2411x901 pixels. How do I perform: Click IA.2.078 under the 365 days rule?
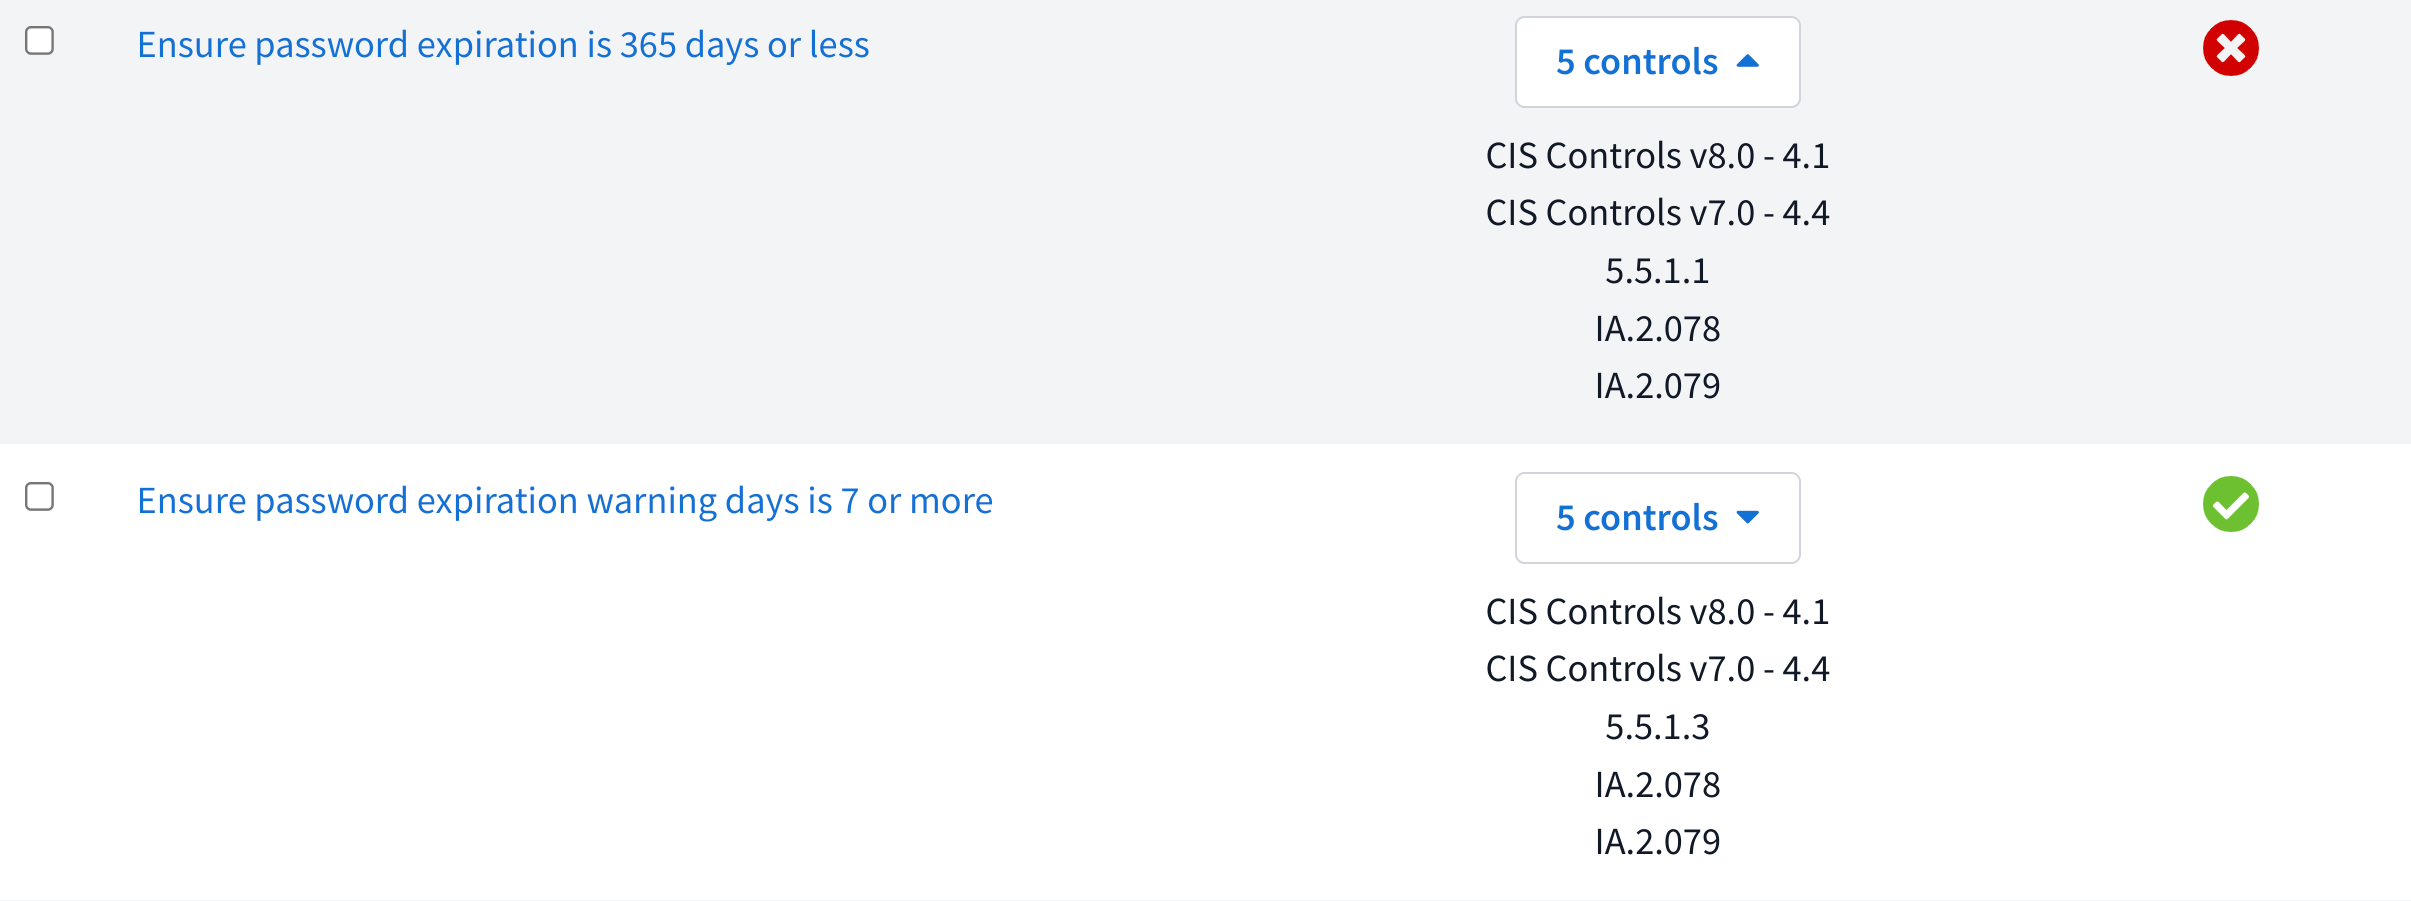coord(1657,329)
